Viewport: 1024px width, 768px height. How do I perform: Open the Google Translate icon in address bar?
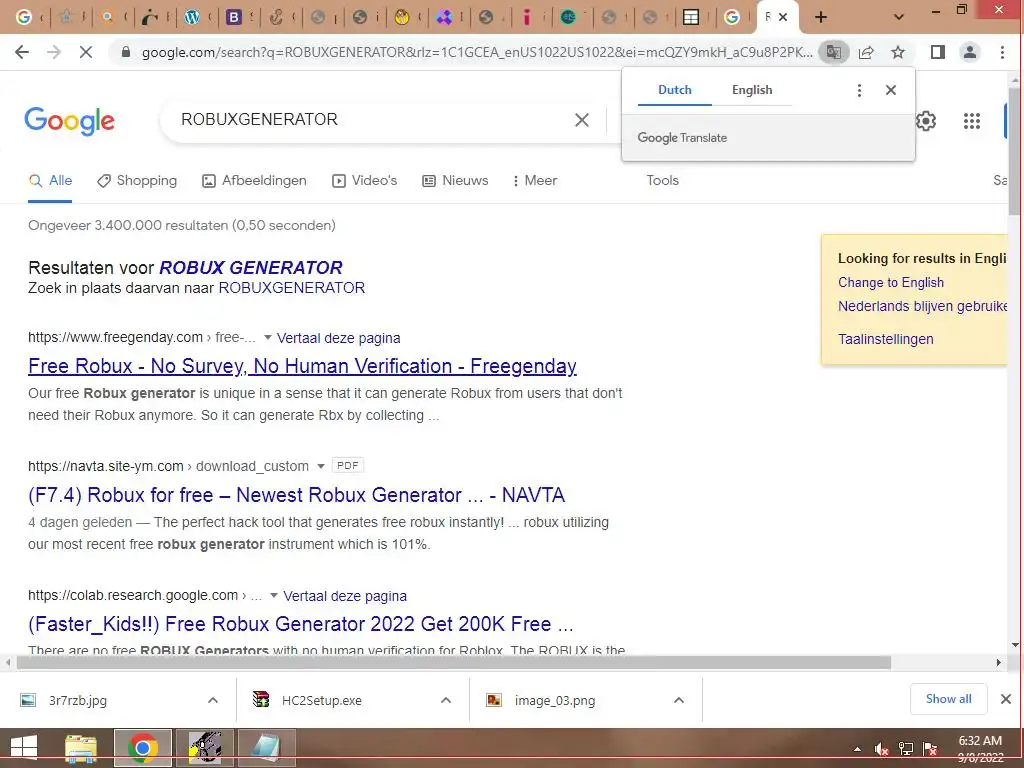(x=834, y=52)
